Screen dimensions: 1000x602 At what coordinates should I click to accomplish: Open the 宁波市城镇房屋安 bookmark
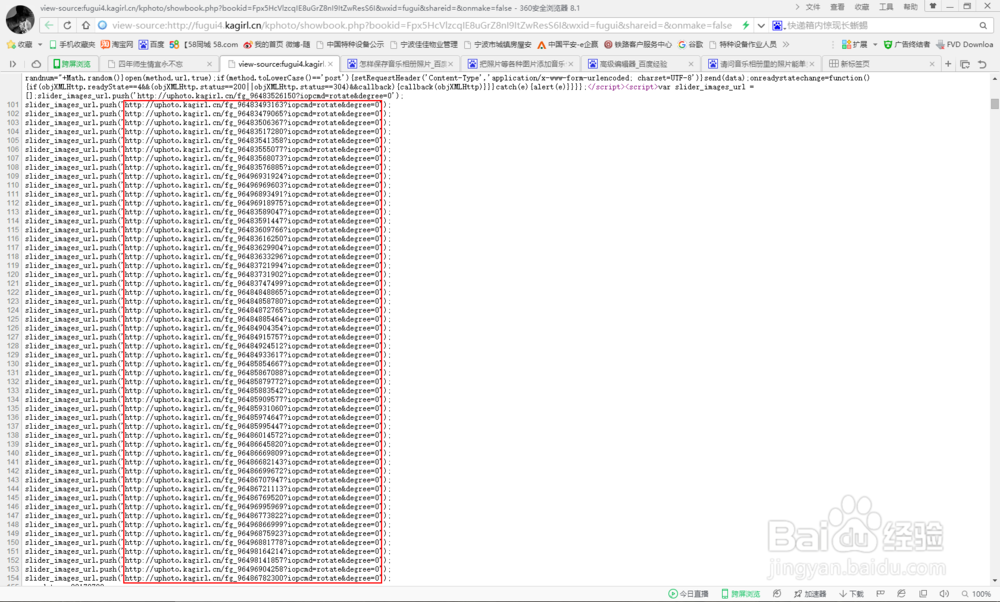pyautogui.click(x=497, y=45)
